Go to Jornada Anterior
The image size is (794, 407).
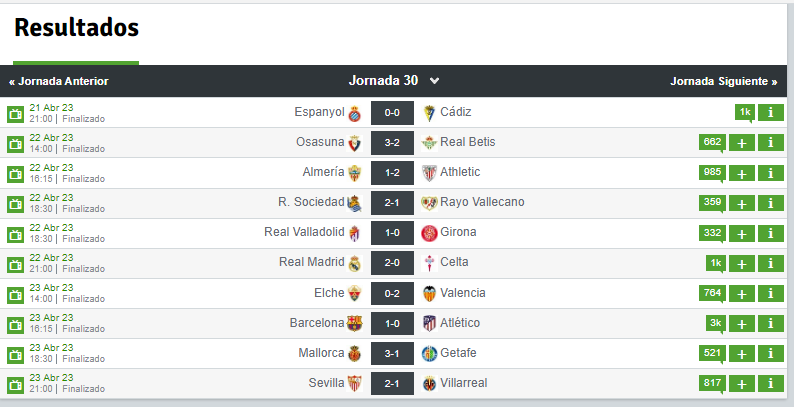(59, 82)
